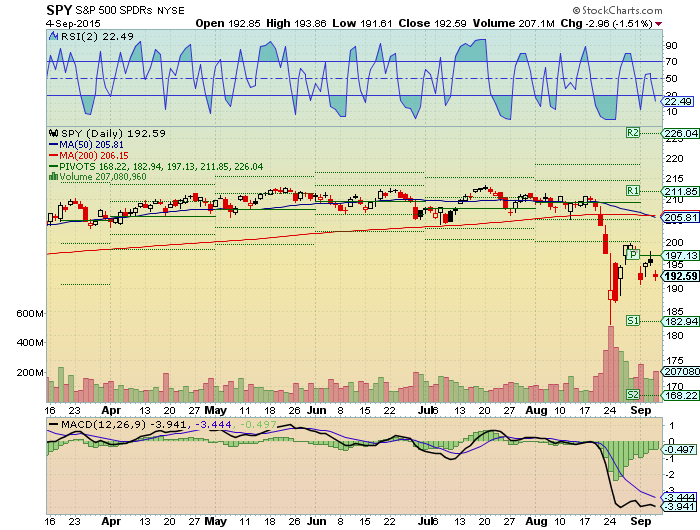Click the R2 pivot label
700x530 pixels.
click(x=633, y=133)
